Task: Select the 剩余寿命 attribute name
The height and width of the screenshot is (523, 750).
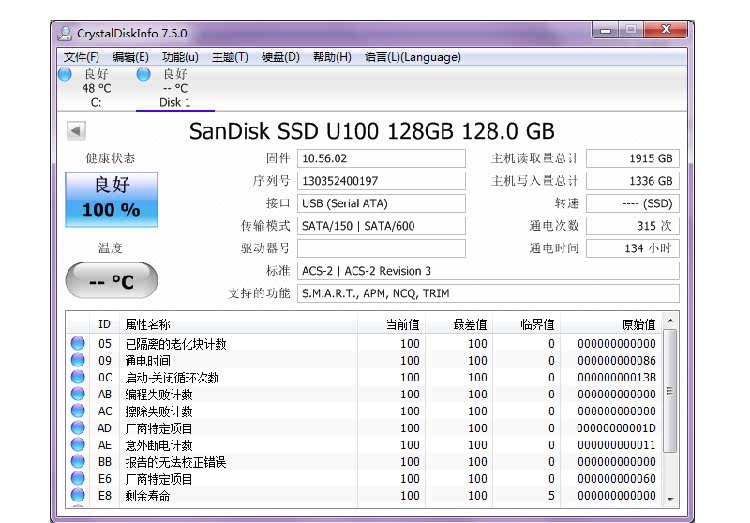Action: 148,496
